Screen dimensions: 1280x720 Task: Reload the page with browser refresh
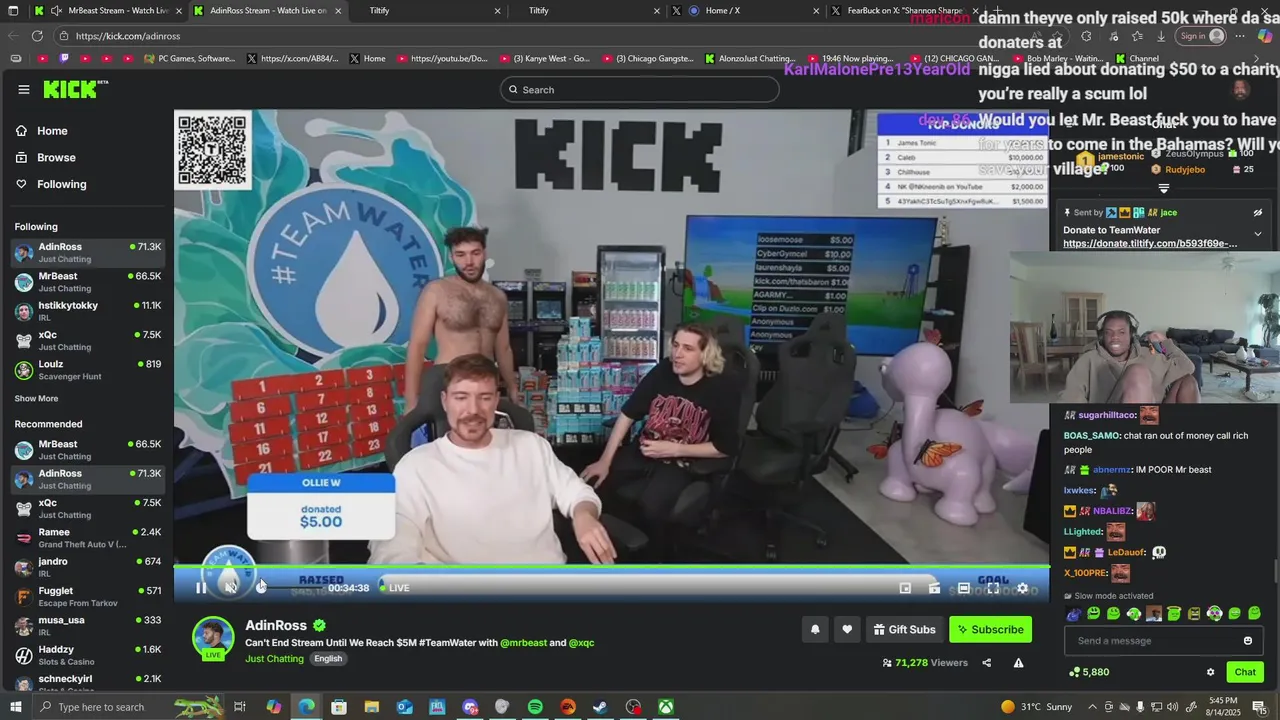pos(37,36)
